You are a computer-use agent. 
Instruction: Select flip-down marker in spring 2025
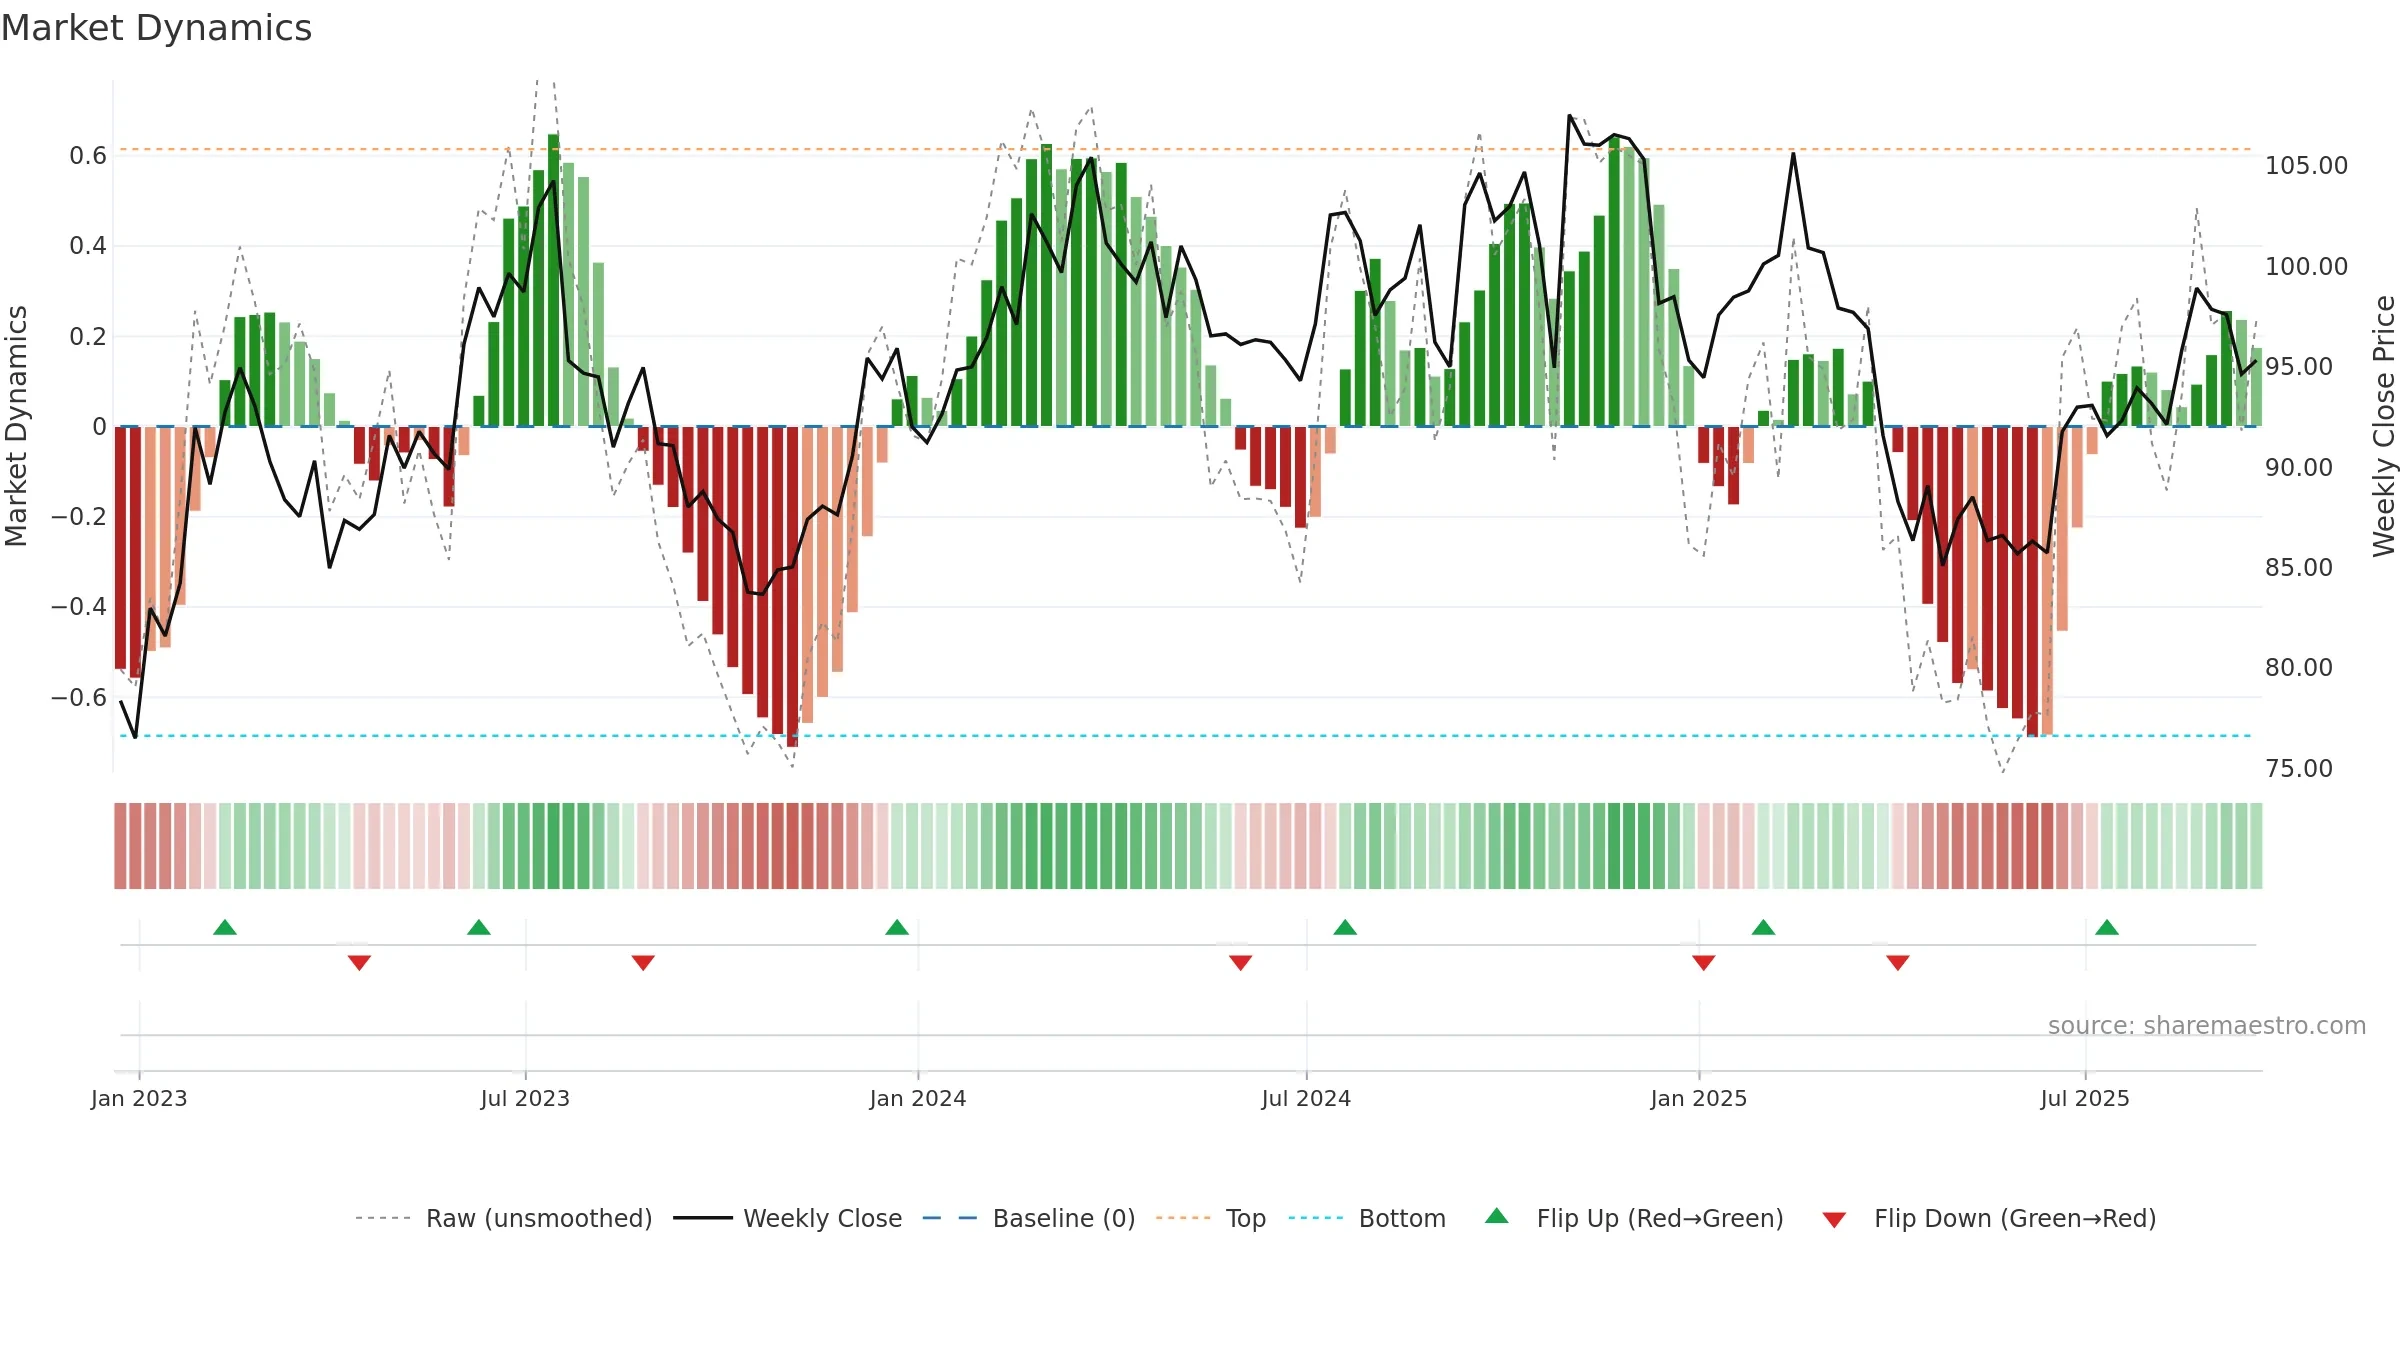pos(1898,963)
